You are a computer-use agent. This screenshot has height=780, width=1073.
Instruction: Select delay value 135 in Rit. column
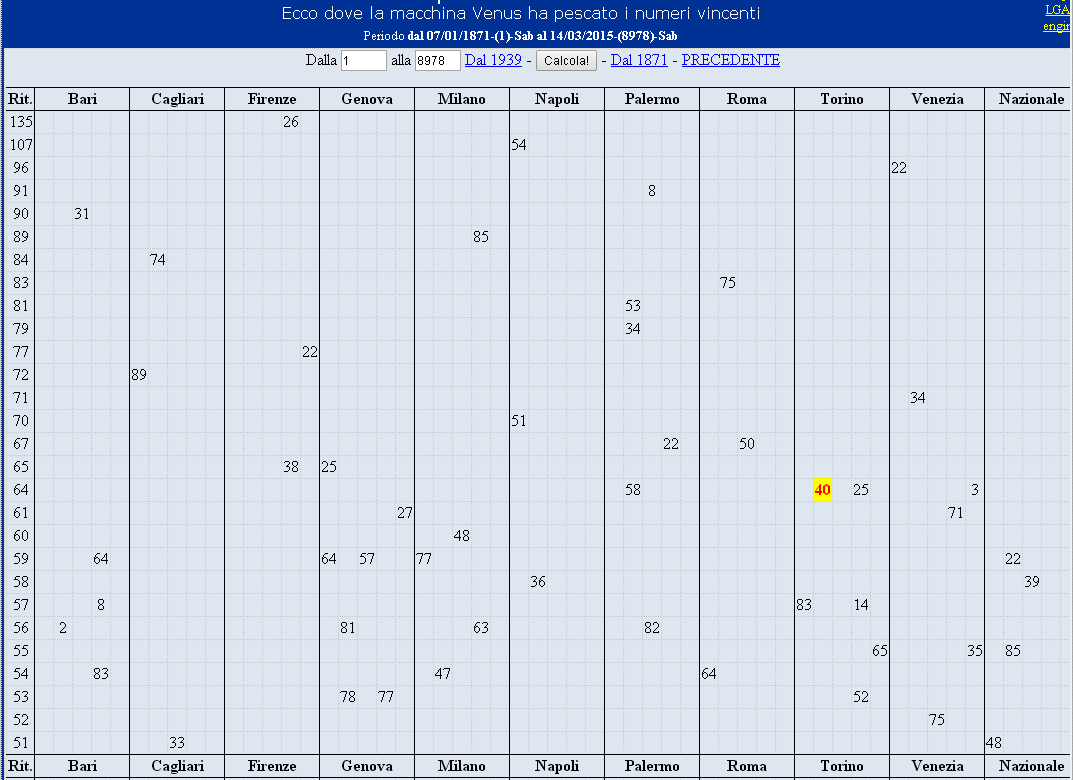point(21,122)
